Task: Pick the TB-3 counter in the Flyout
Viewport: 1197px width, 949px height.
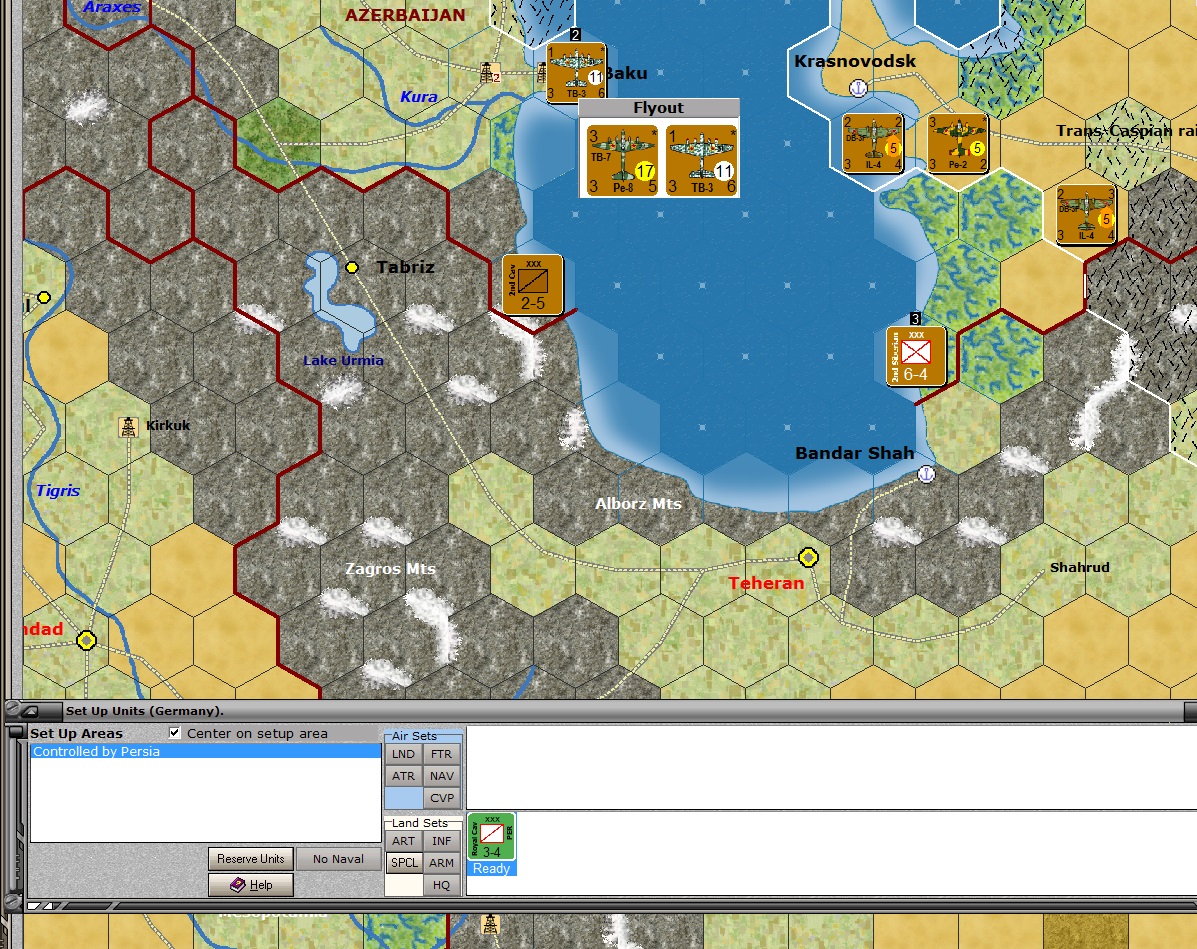Action: coord(702,160)
